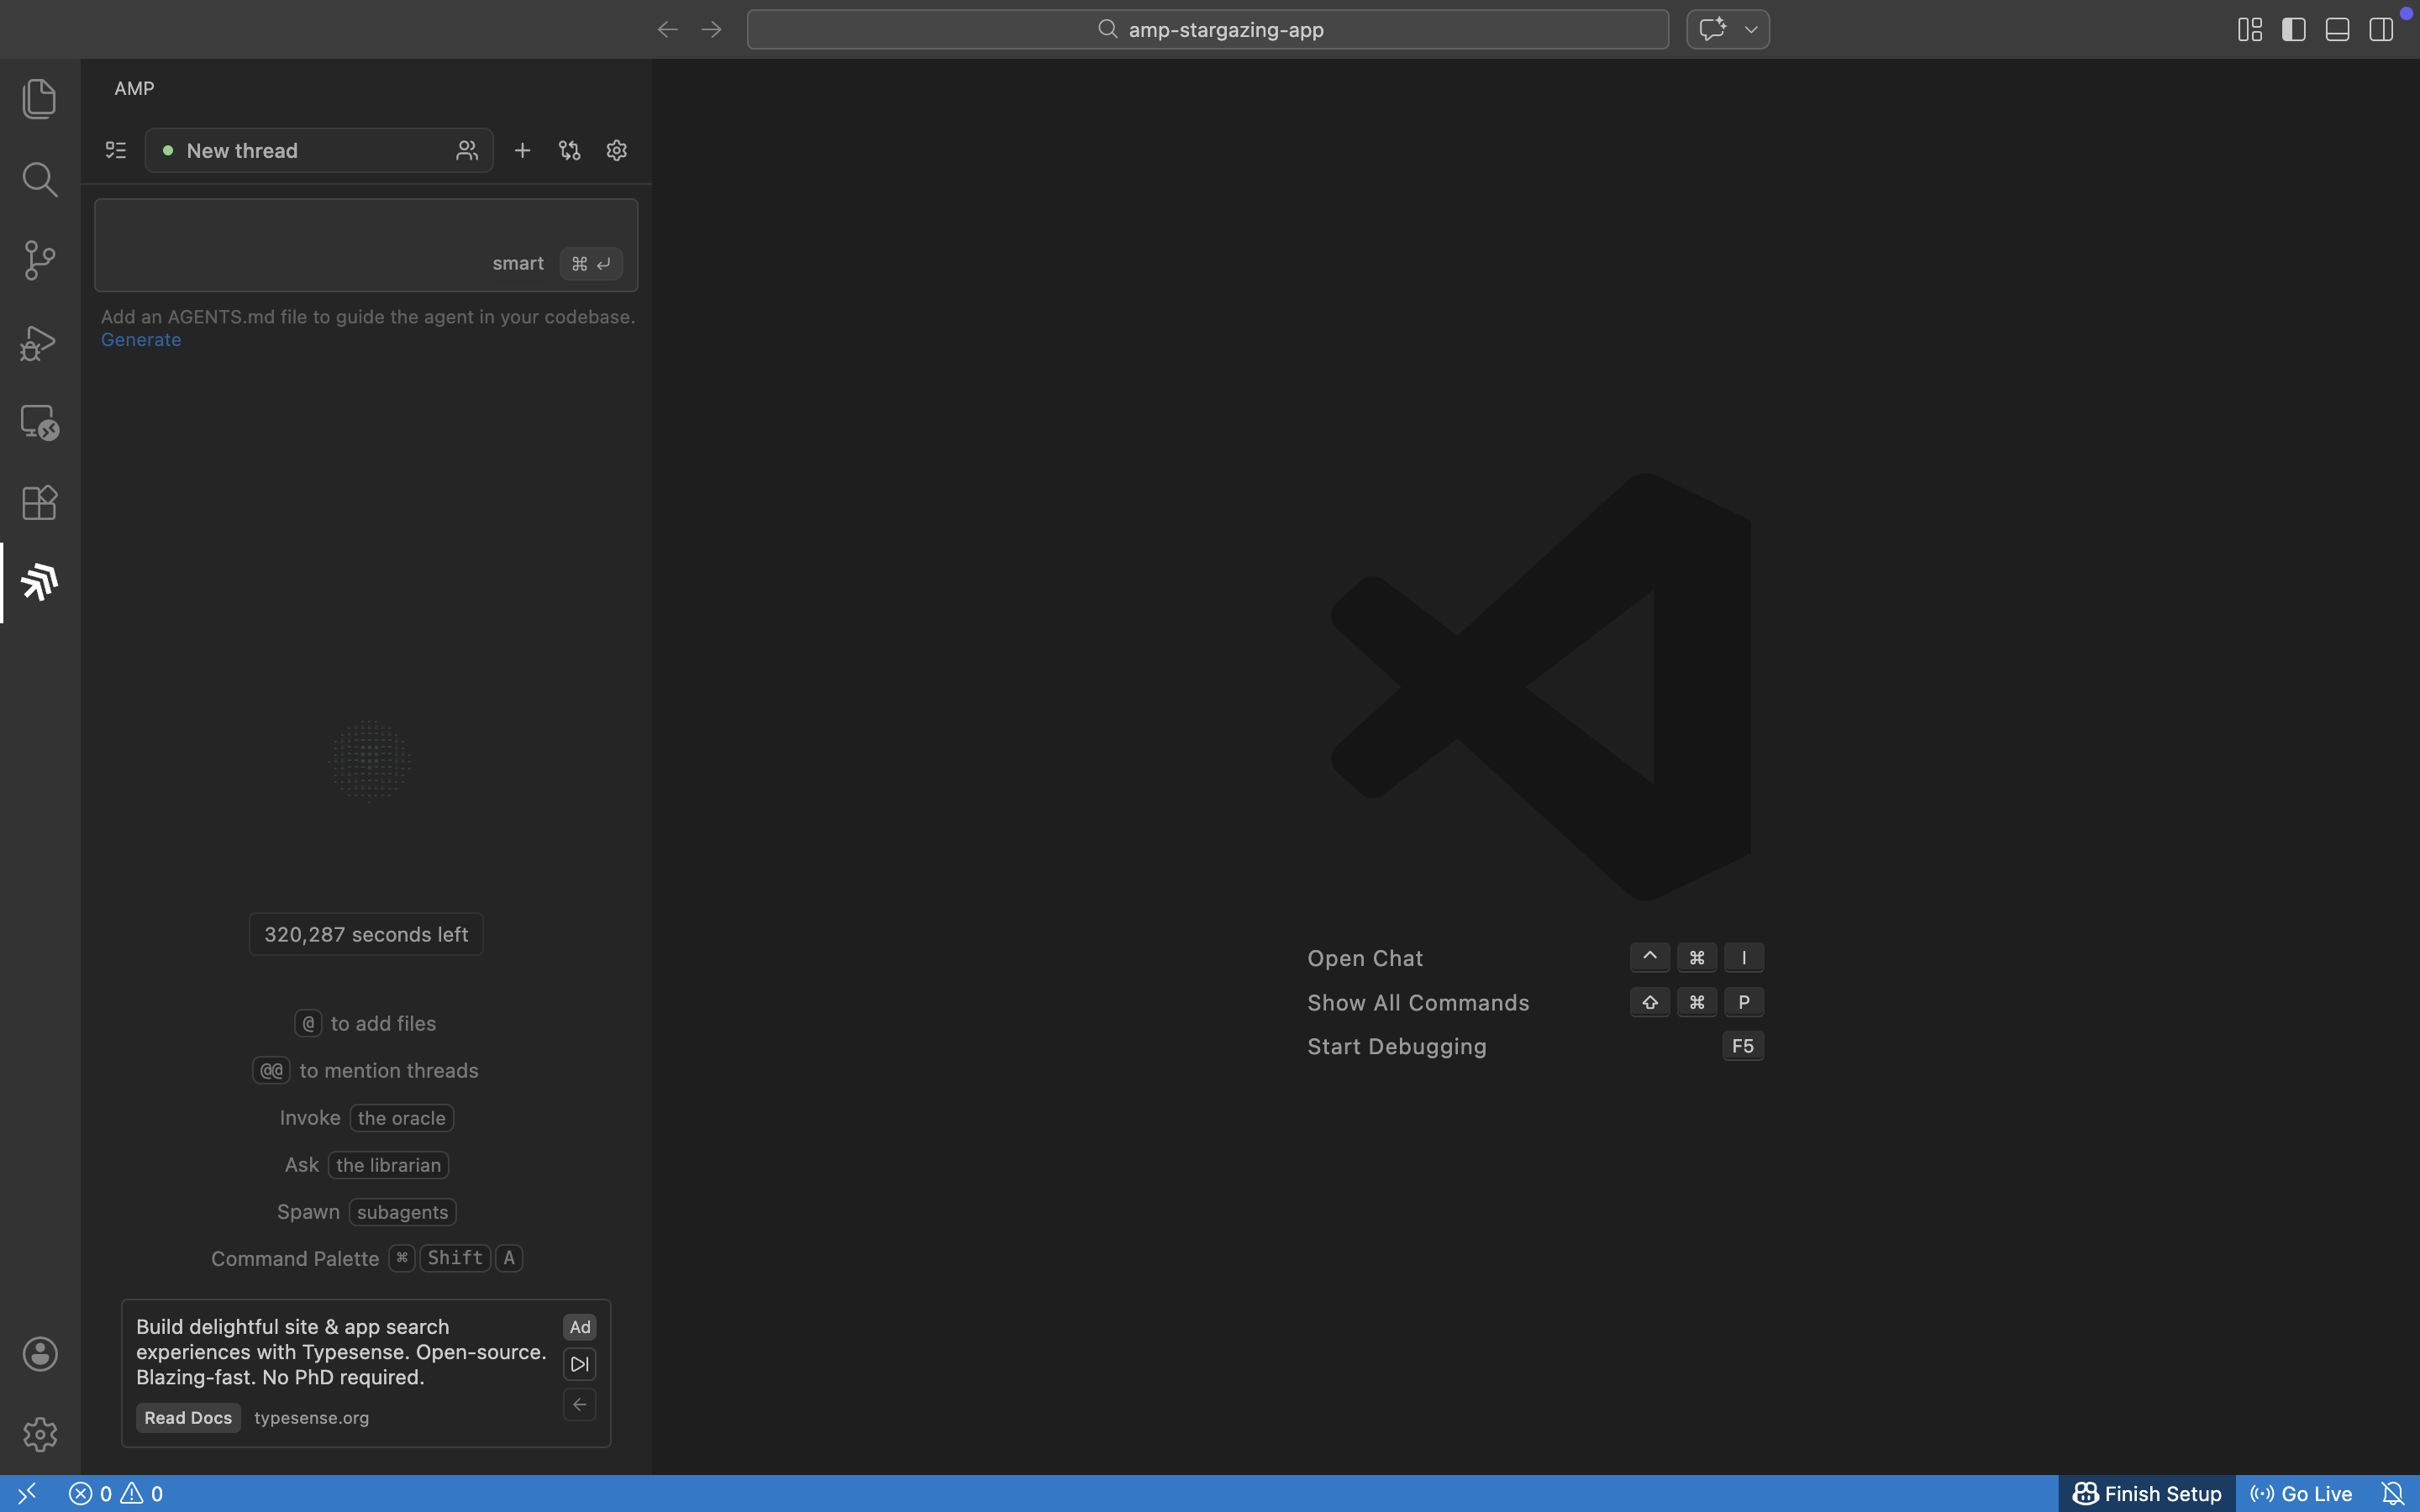Viewport: 2420px width, 1512px height.
Task: Click Go Live in status bar
Action: (2301, 1493)
